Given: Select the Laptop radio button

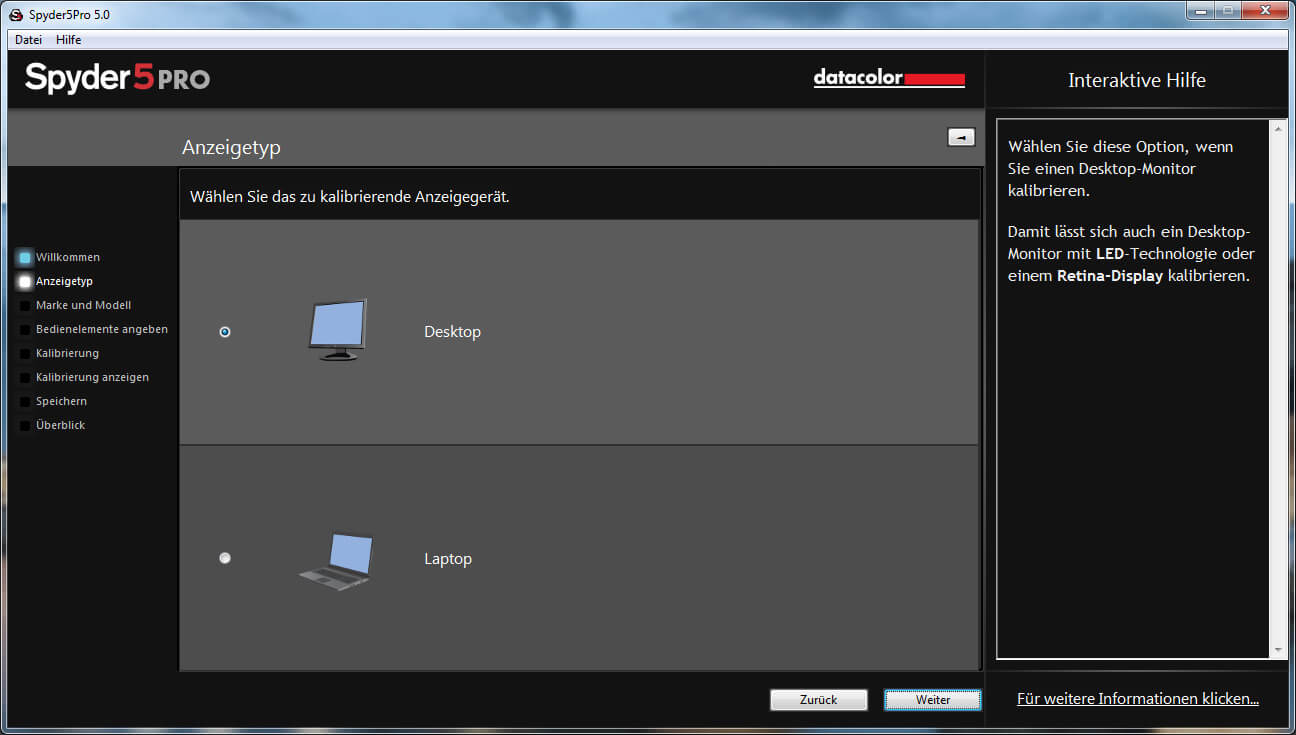Looking at the screenshot, I should pyautogui.click(x=225, y=558).
